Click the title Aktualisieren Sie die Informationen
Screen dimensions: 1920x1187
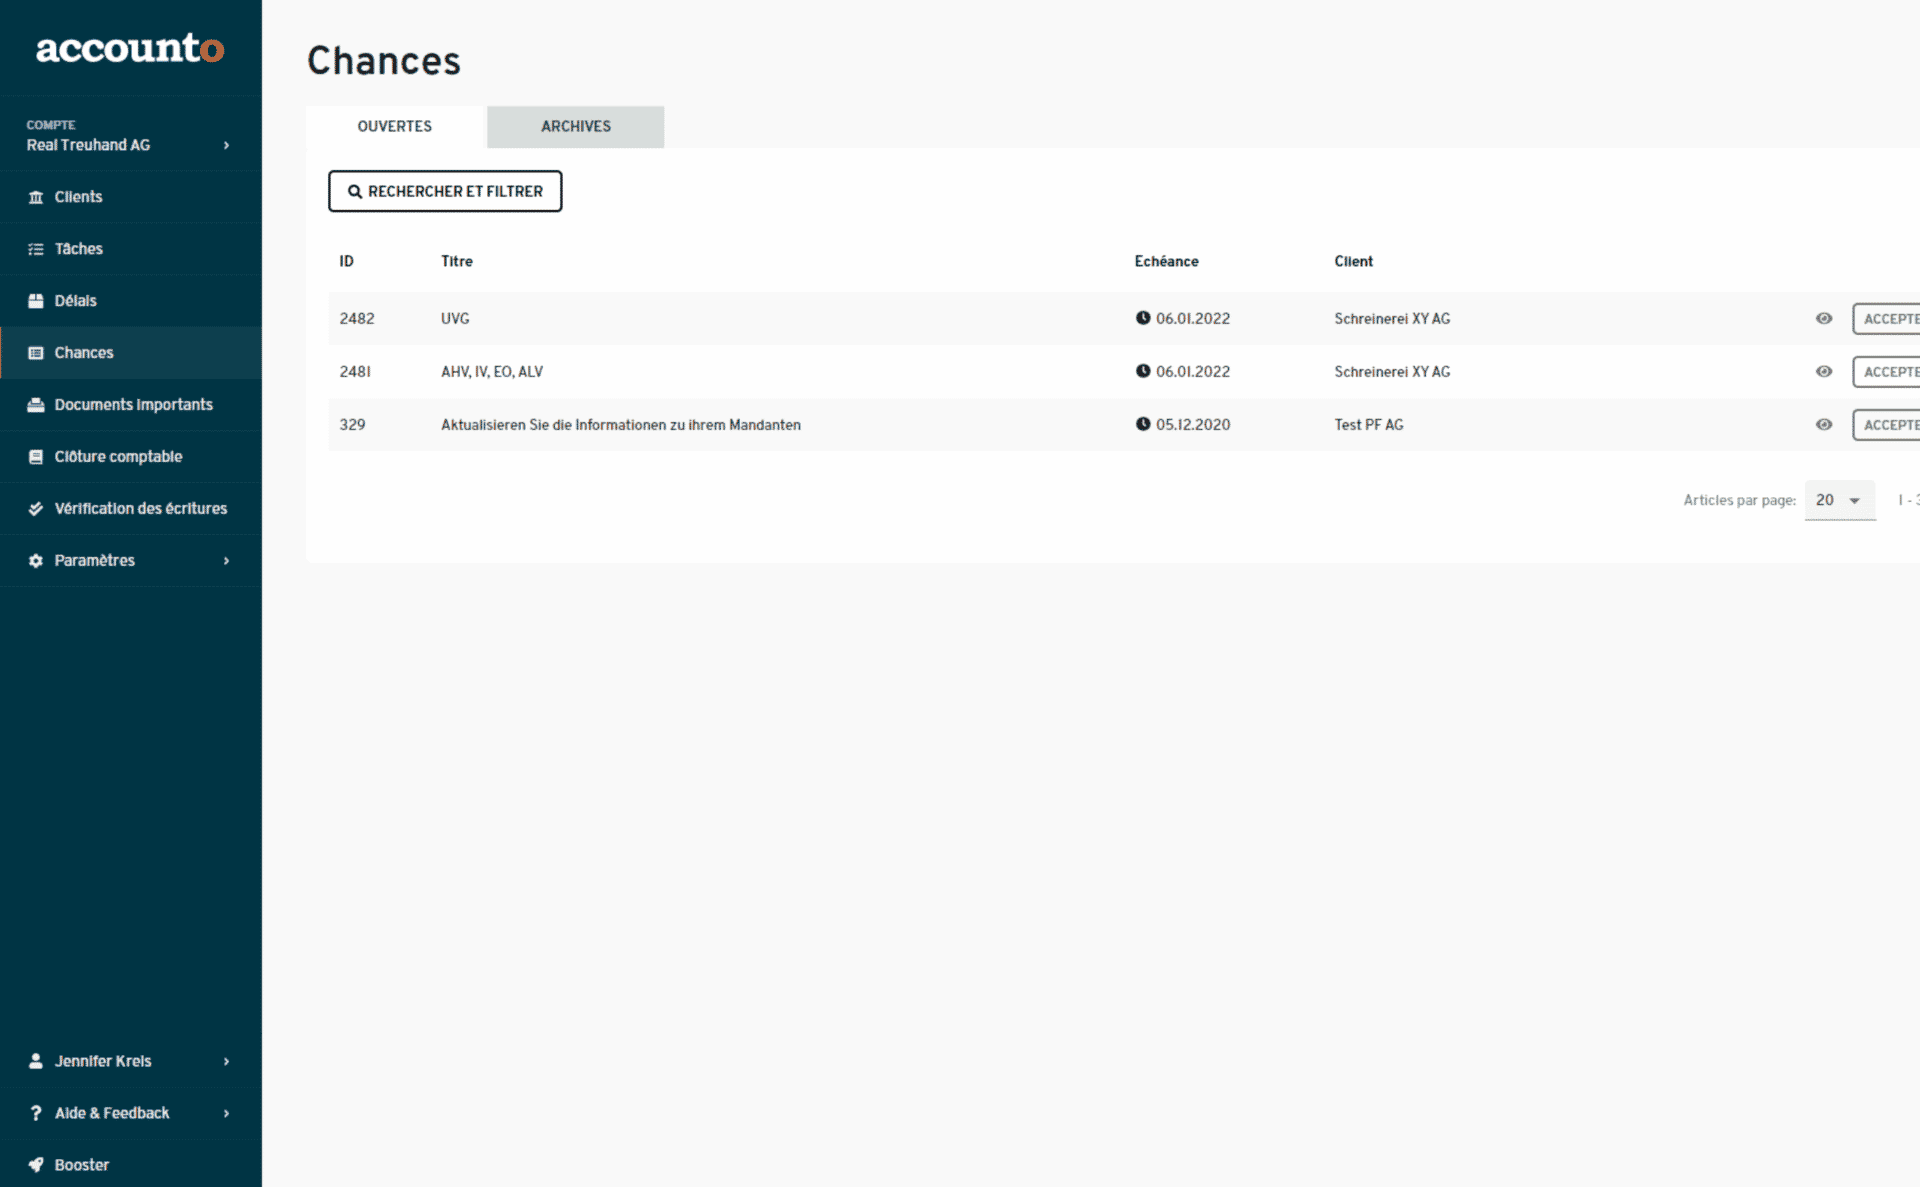621,424
